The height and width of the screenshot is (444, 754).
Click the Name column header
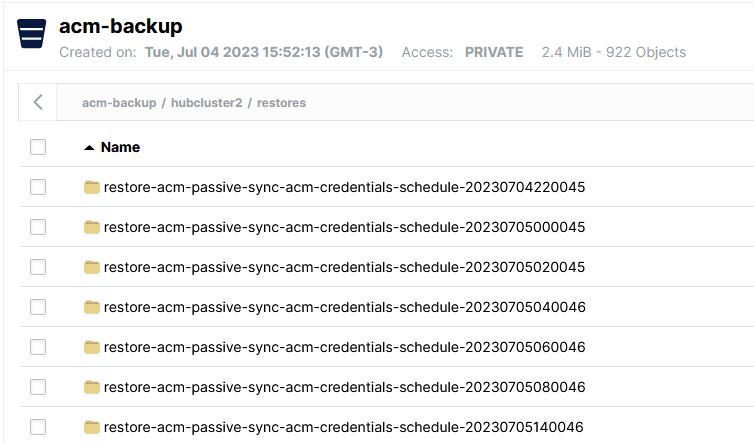(x=120, y=147)
